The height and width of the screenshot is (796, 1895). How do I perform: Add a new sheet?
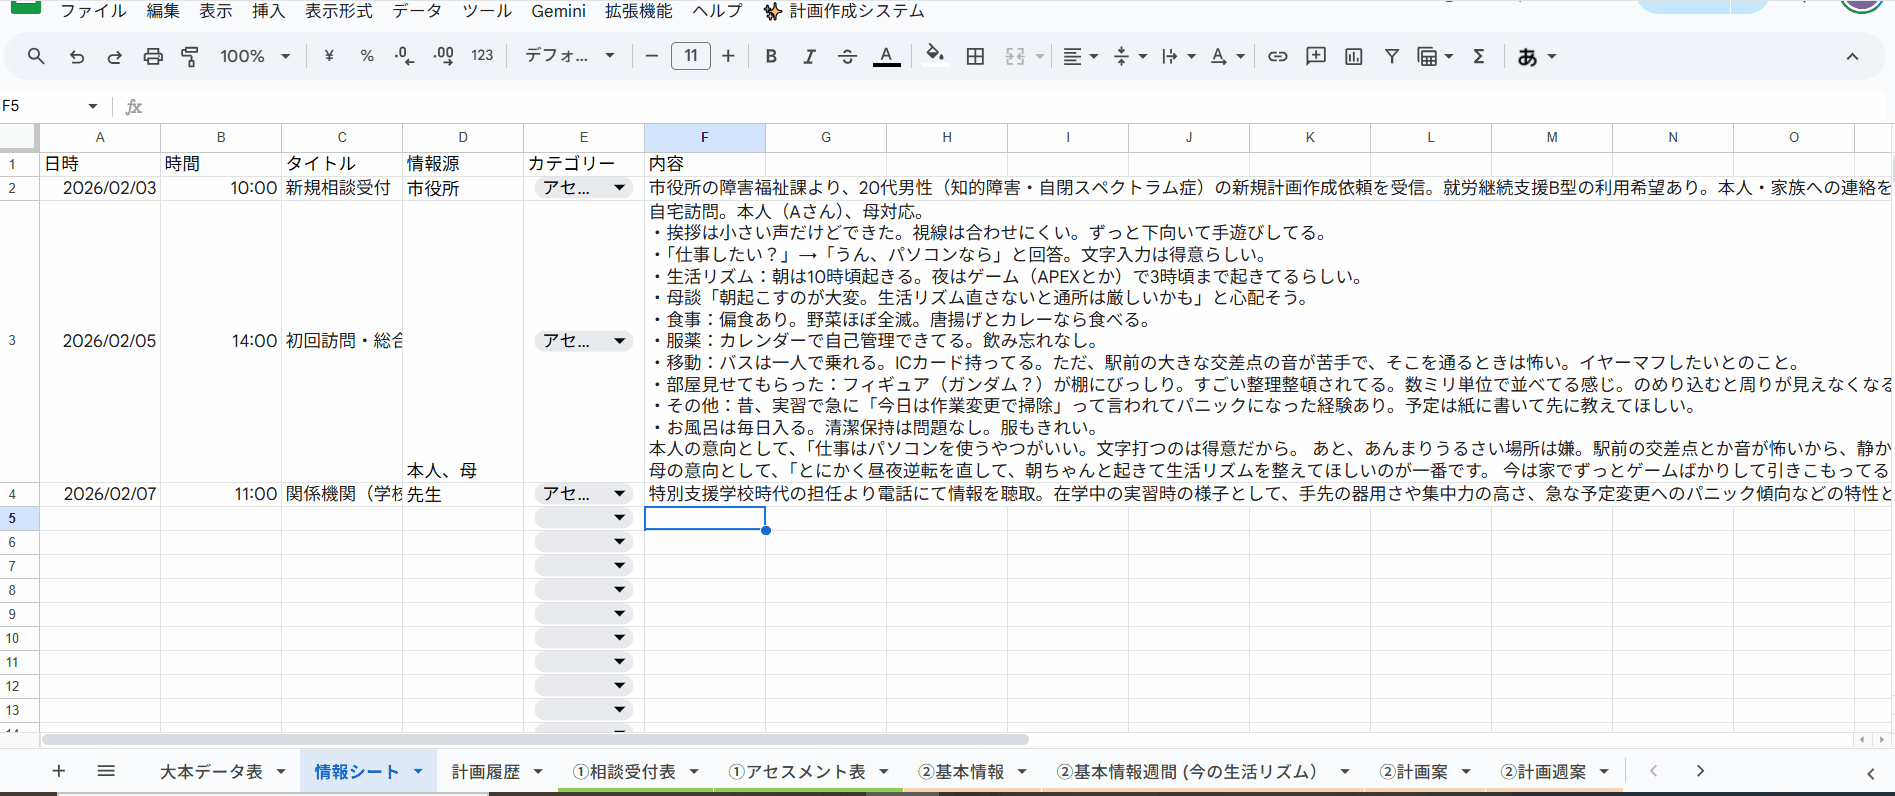click(58, 771)
